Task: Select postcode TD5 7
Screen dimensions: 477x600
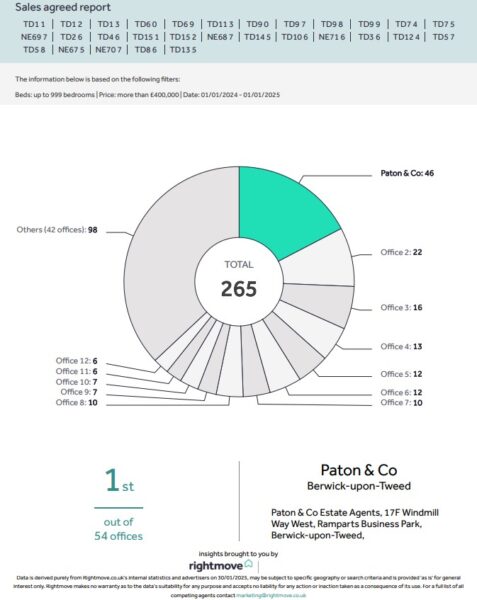Action: 443,37
